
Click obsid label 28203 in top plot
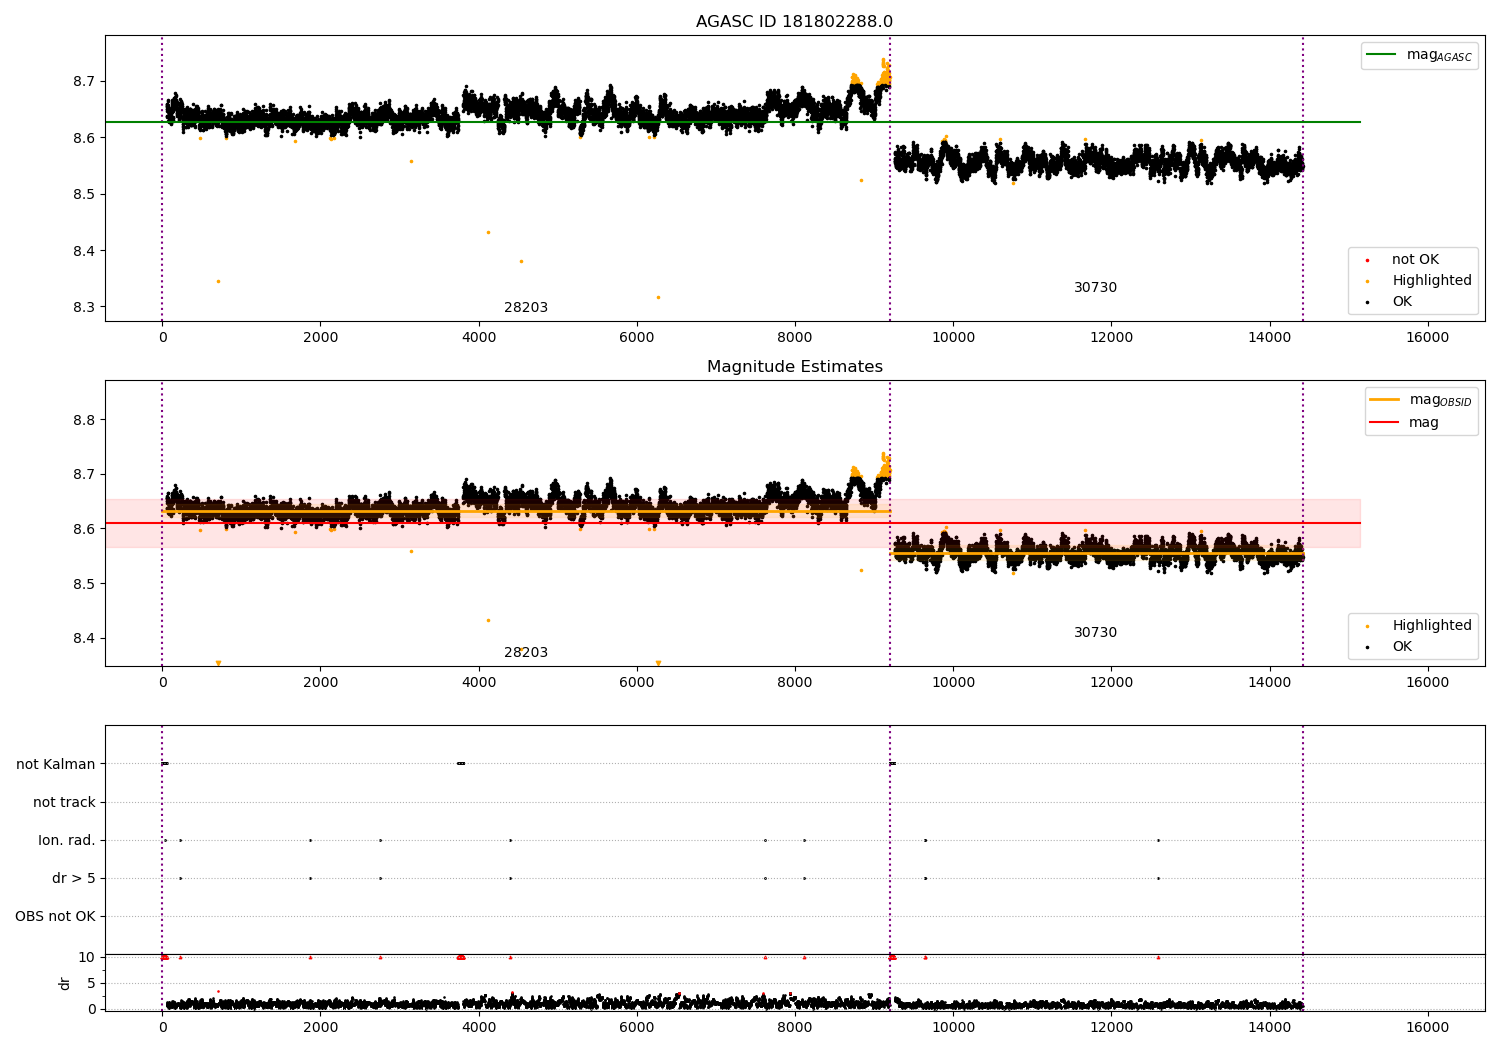click(x=526, y=308)
